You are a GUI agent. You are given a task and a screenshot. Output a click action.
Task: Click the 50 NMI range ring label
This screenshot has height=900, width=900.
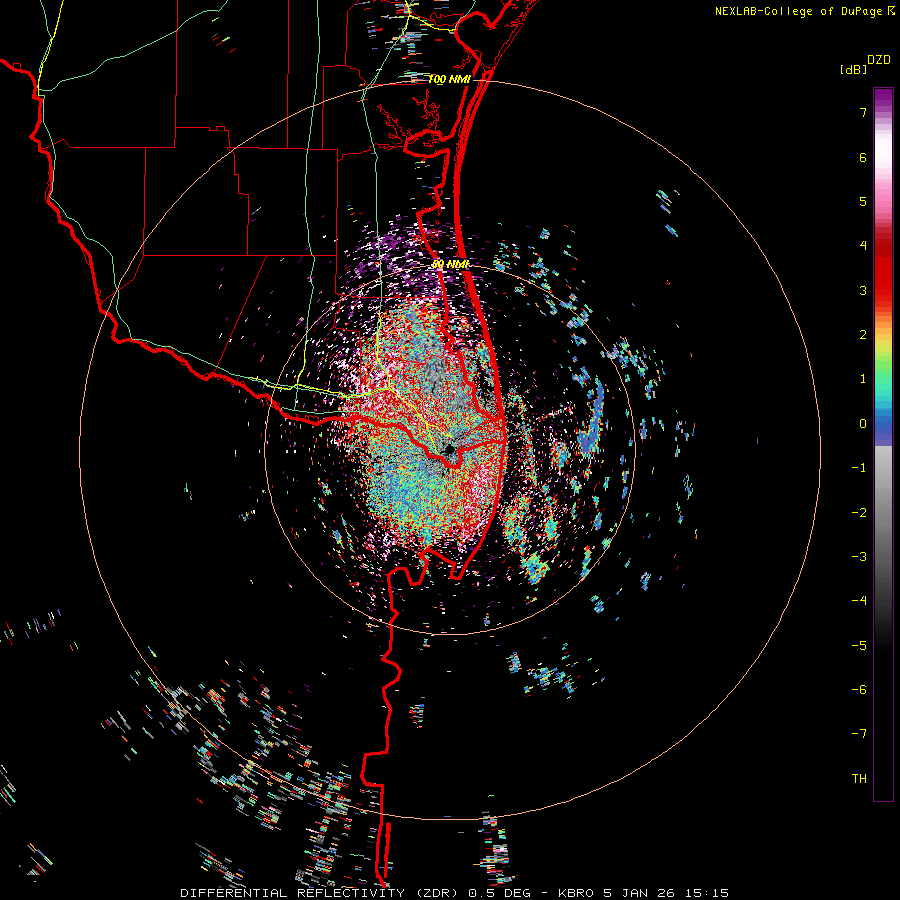[451, 264]
